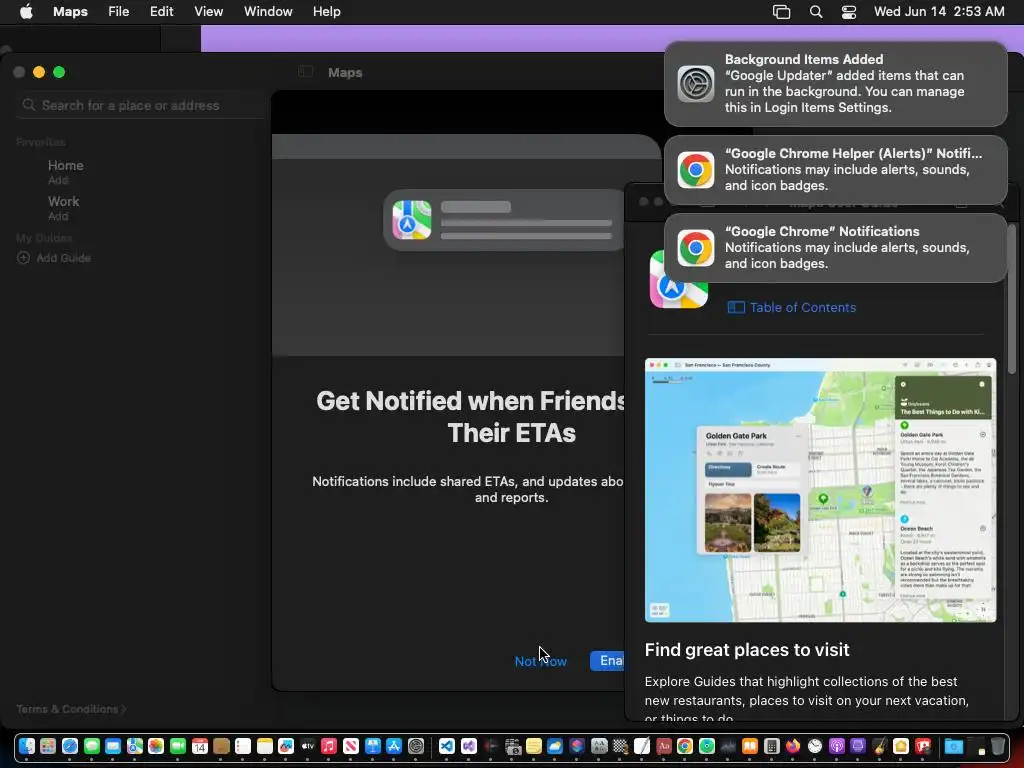Open Books from the Dock
The height and width of the screenshot is (768, 1024).
(x=750, y=746)
